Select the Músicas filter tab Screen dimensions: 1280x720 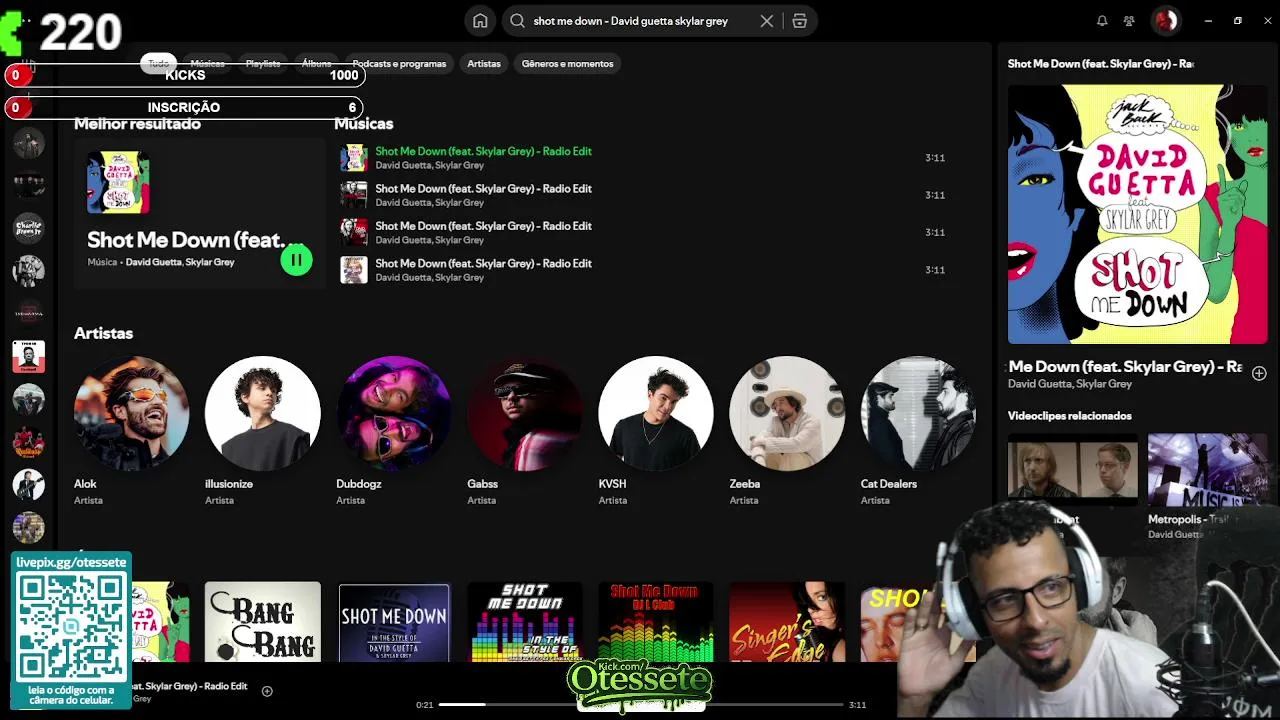point(207,64)
